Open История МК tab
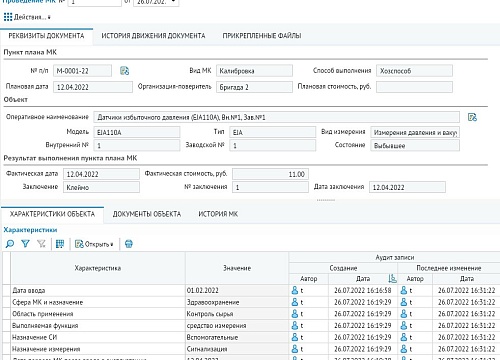This screenshot has width=500, height=360. pyautogui.click(x=218, y=214)
